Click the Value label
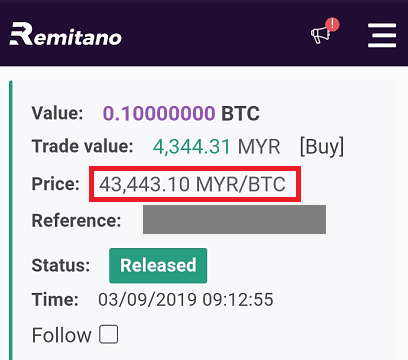This screenshot has height=360, width=408. tap(57, 113)
